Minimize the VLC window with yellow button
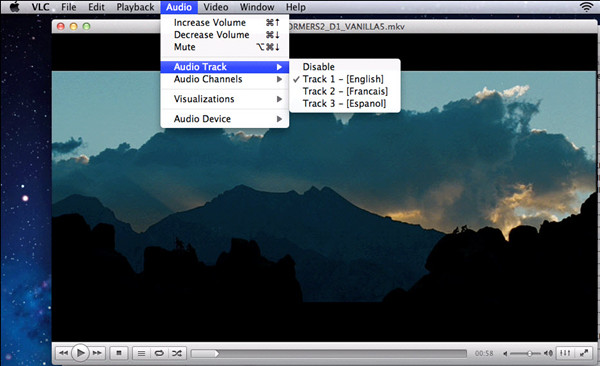The image size is (600, 366). [x=74, y=26]
